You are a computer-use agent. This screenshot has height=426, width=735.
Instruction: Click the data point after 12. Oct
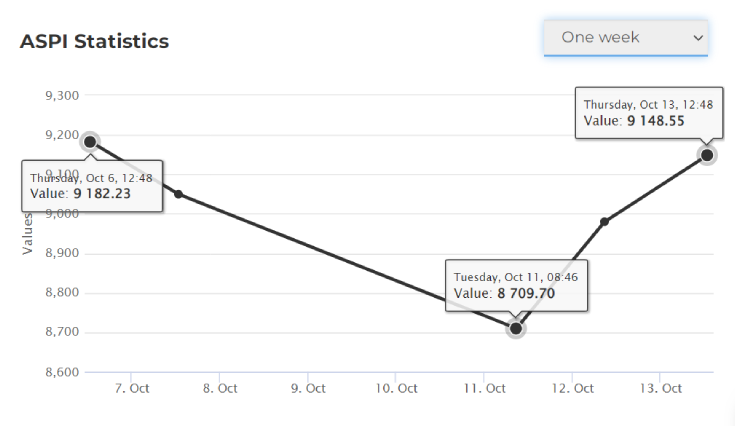[604, 222]
